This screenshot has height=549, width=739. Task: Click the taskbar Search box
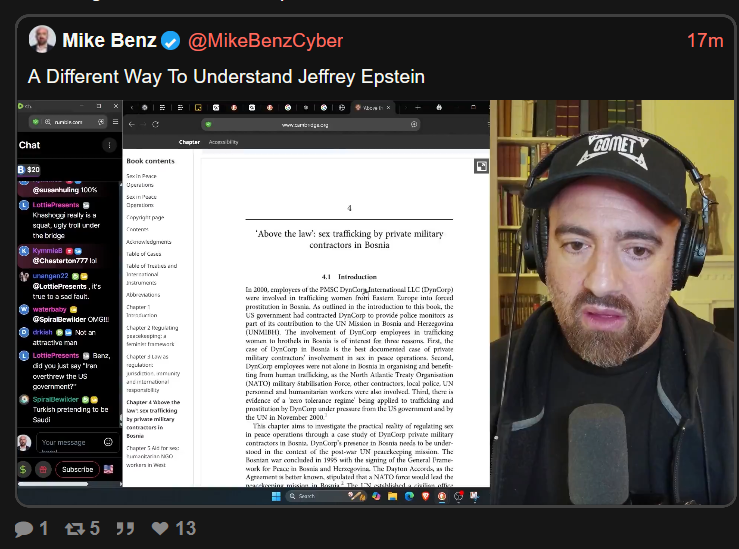[x=326, y=496]
